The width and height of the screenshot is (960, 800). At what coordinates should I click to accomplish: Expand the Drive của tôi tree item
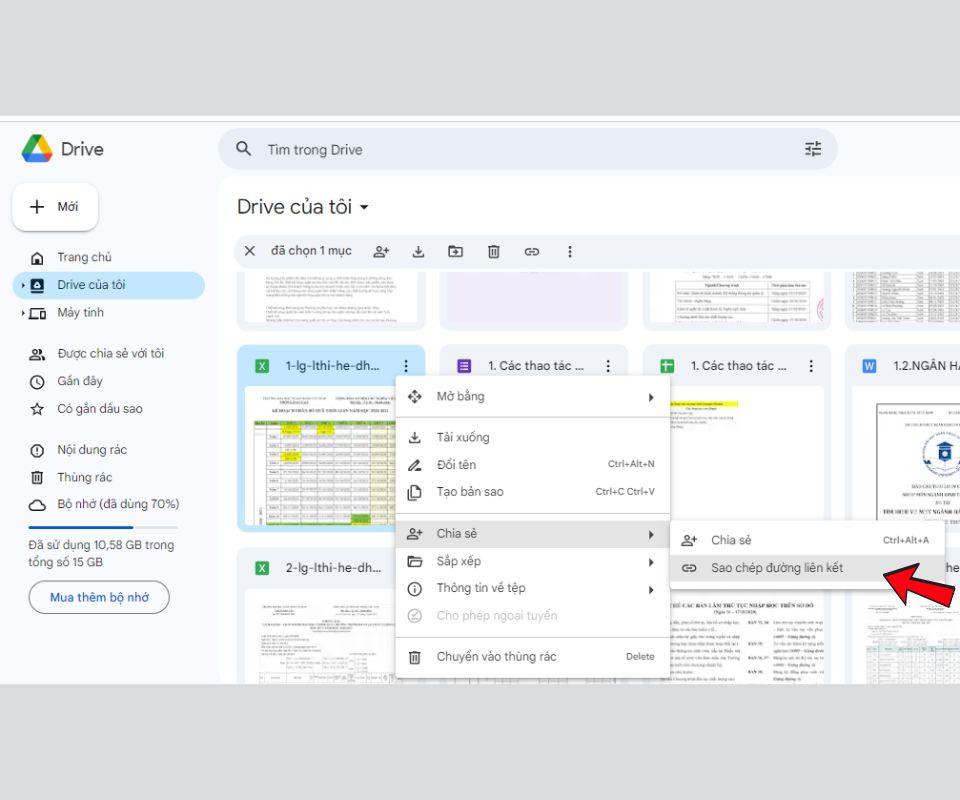[23, 286]
